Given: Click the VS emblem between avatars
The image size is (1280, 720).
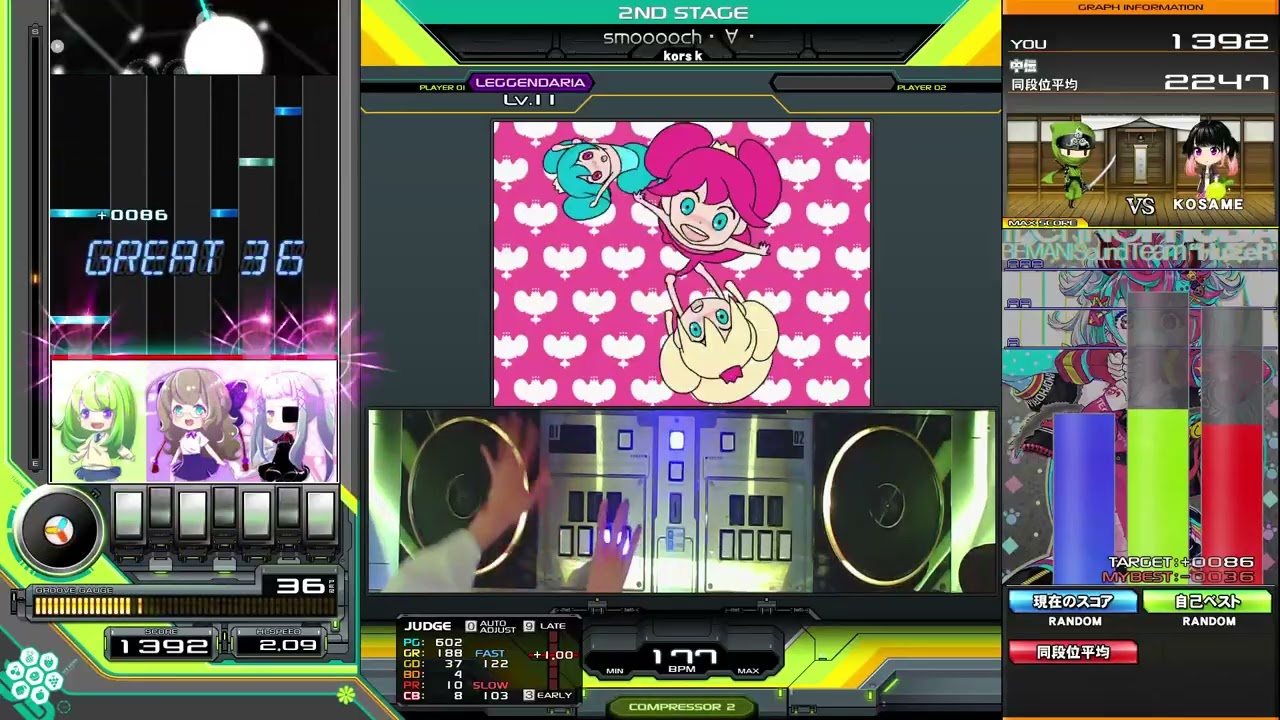Looking at the screenshot, I should [x=1141, y=205].
